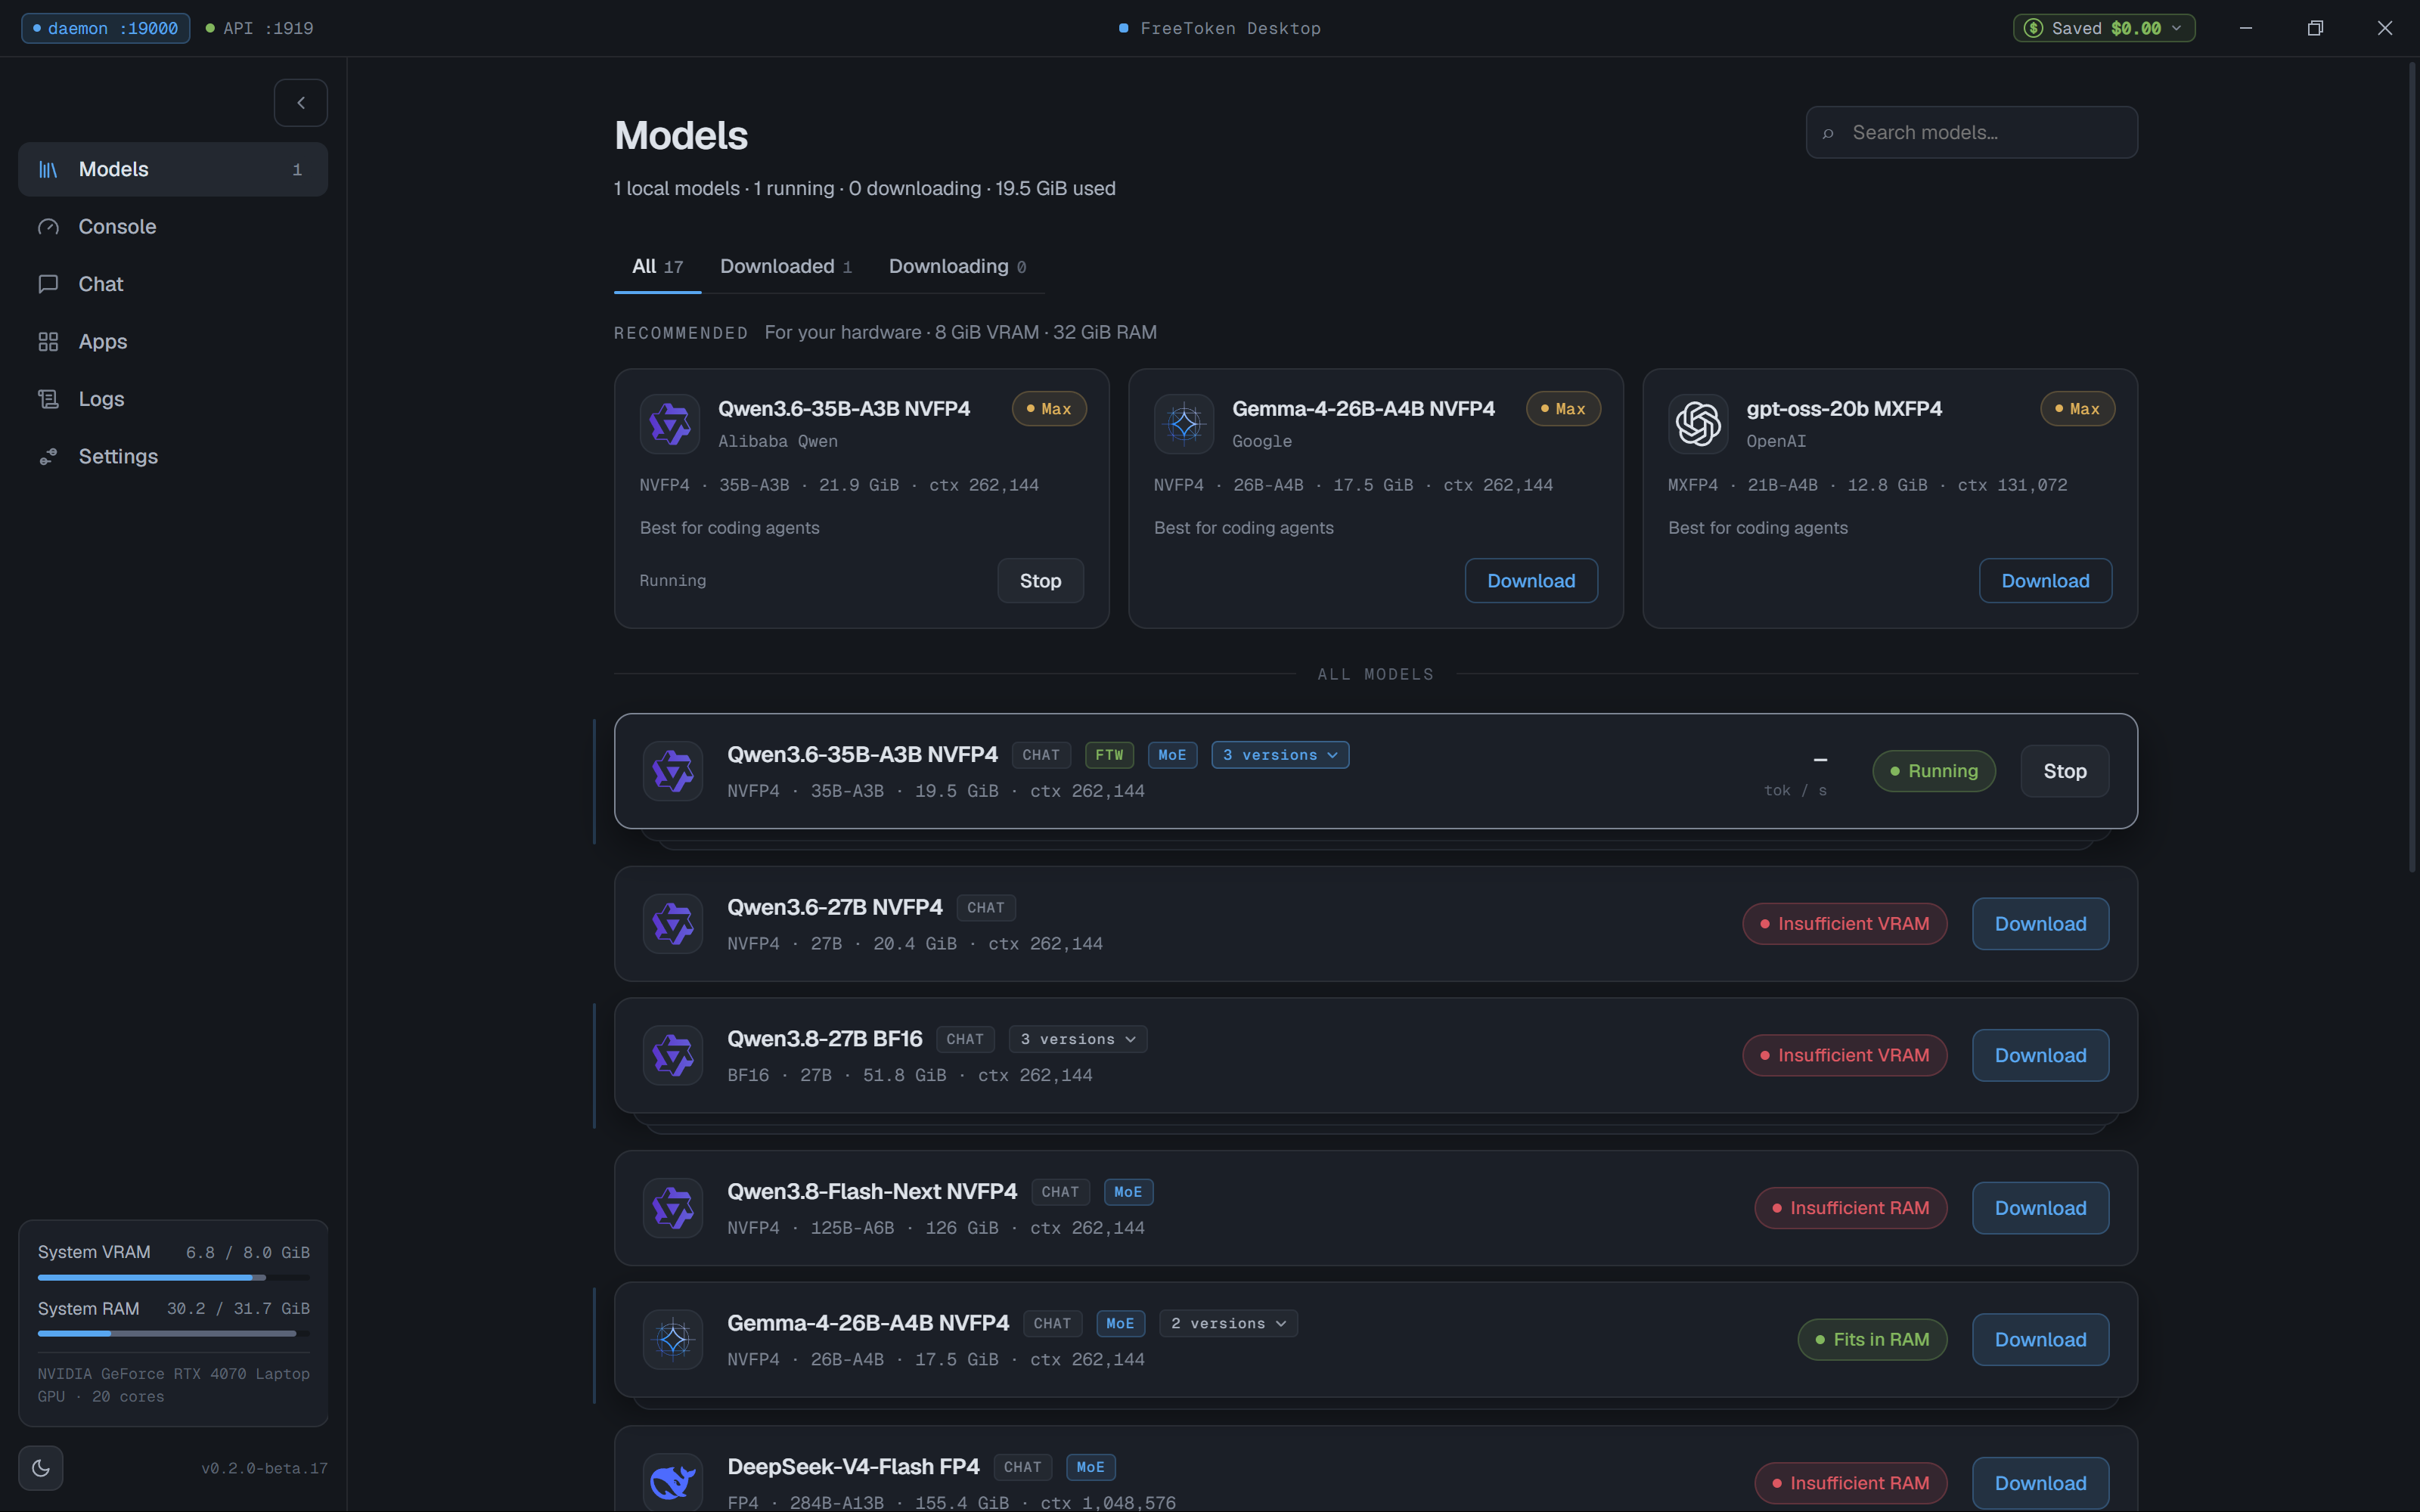The height and width of the screenshot is (1512, 2420).
Task: Open Settings from the sidebar
Action: (x=173, y=457)
